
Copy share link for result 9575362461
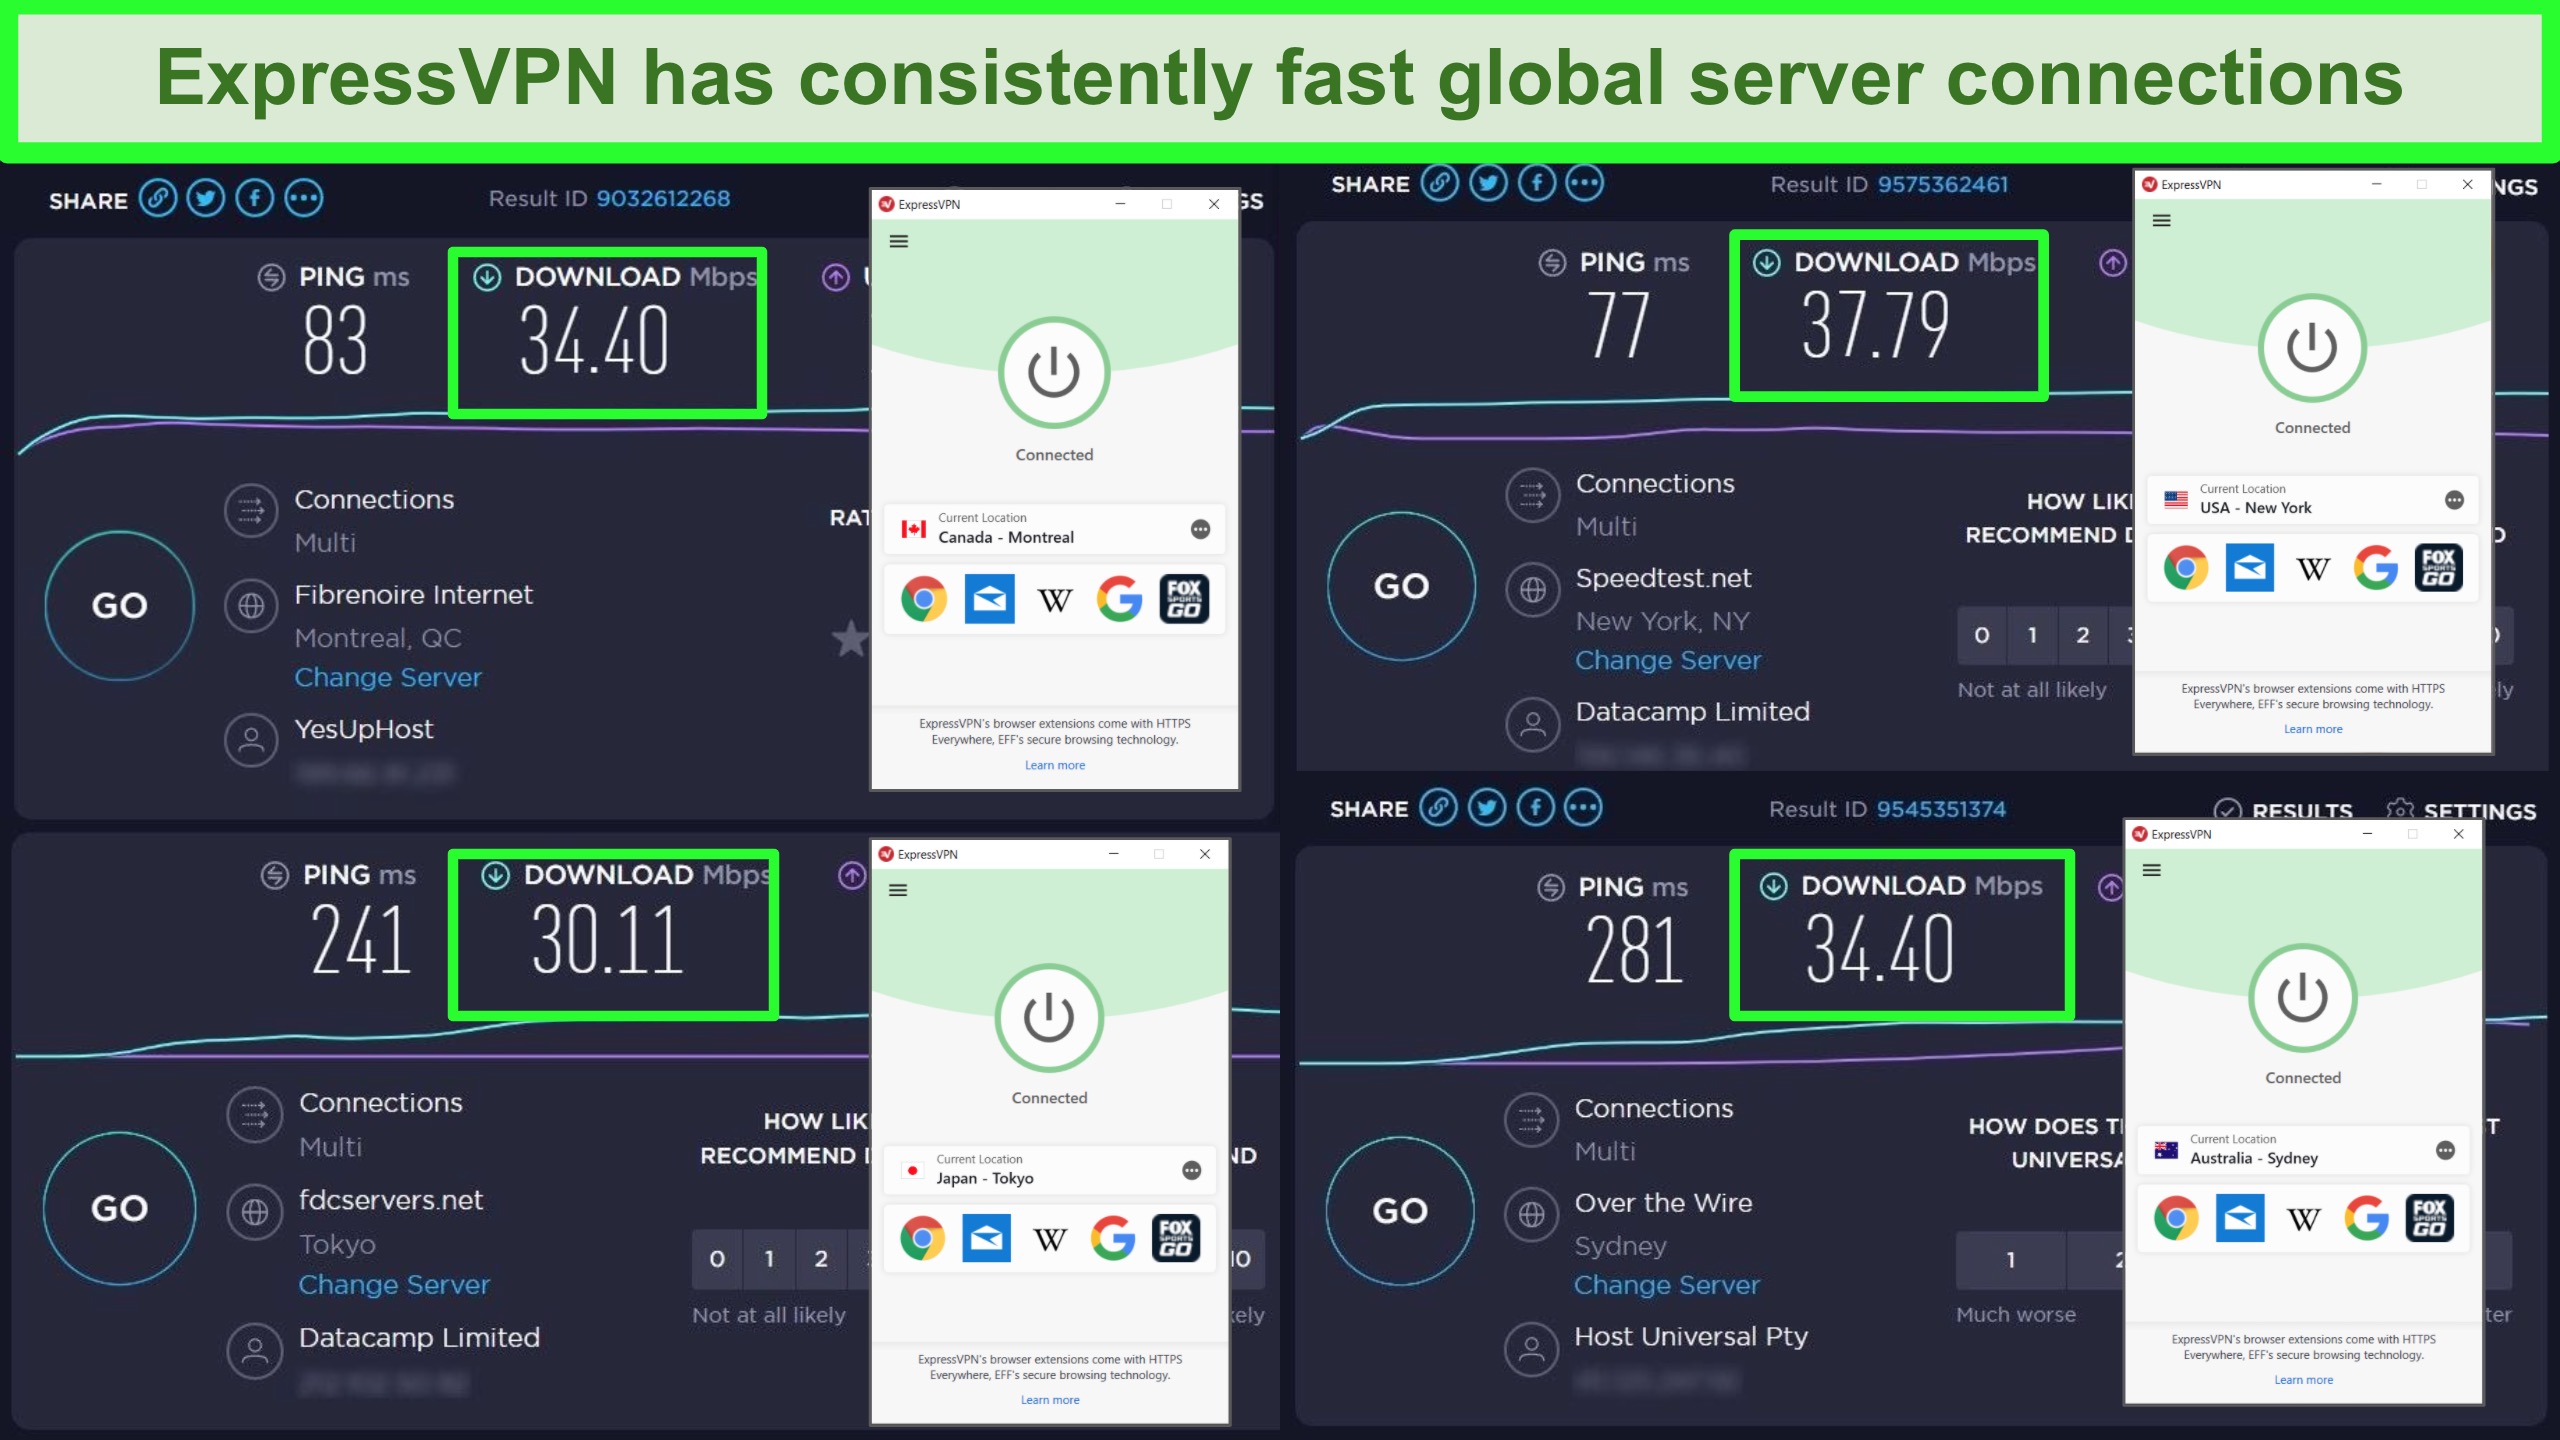point(1440,183)
